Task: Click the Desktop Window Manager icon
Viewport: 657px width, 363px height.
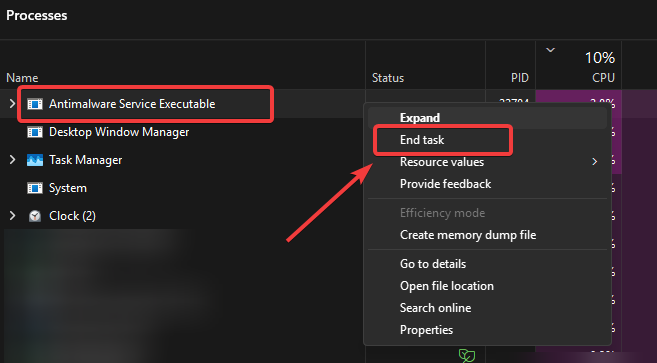Action: 35,132
